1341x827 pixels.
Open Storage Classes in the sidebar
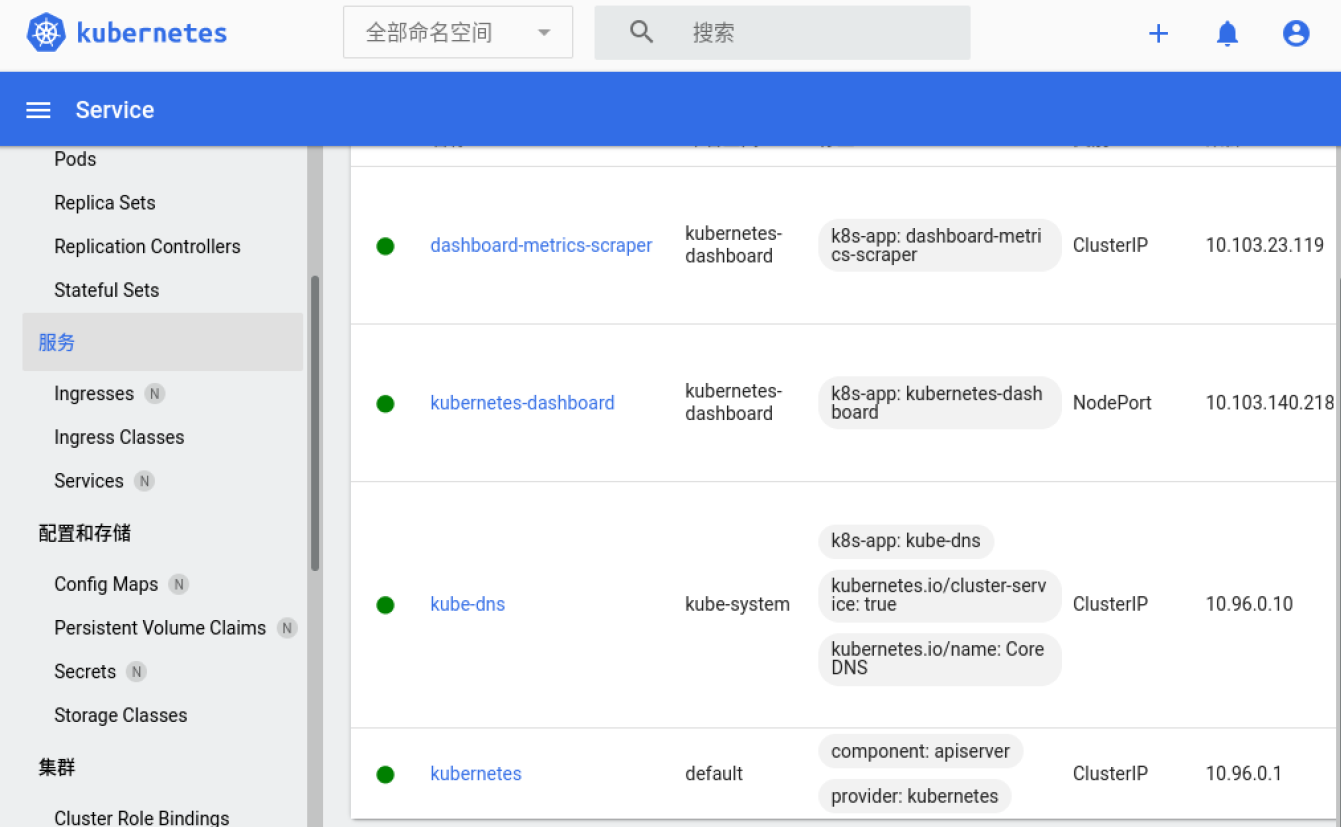click(121, 715)
